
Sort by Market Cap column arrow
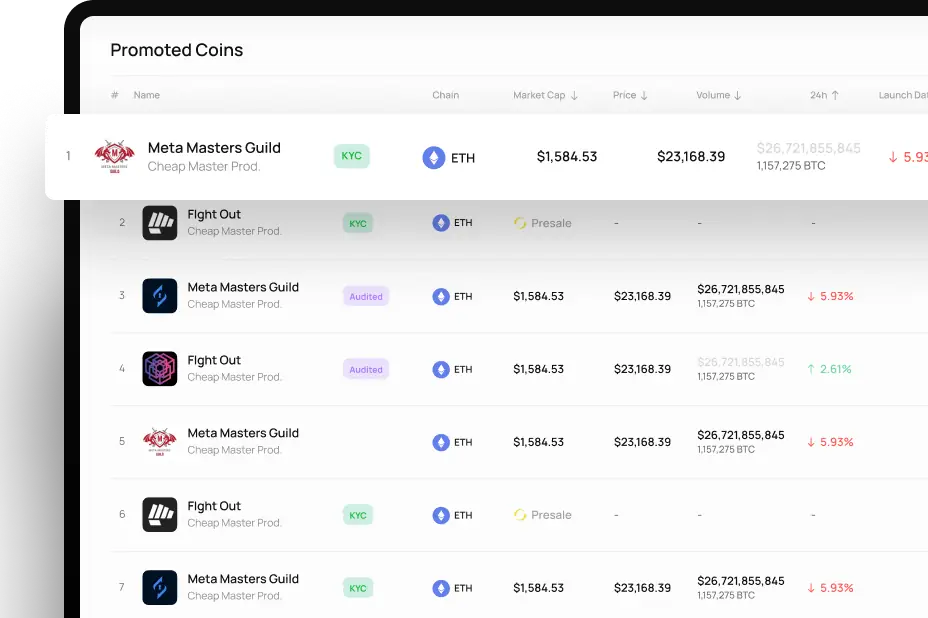click(574, 95)
